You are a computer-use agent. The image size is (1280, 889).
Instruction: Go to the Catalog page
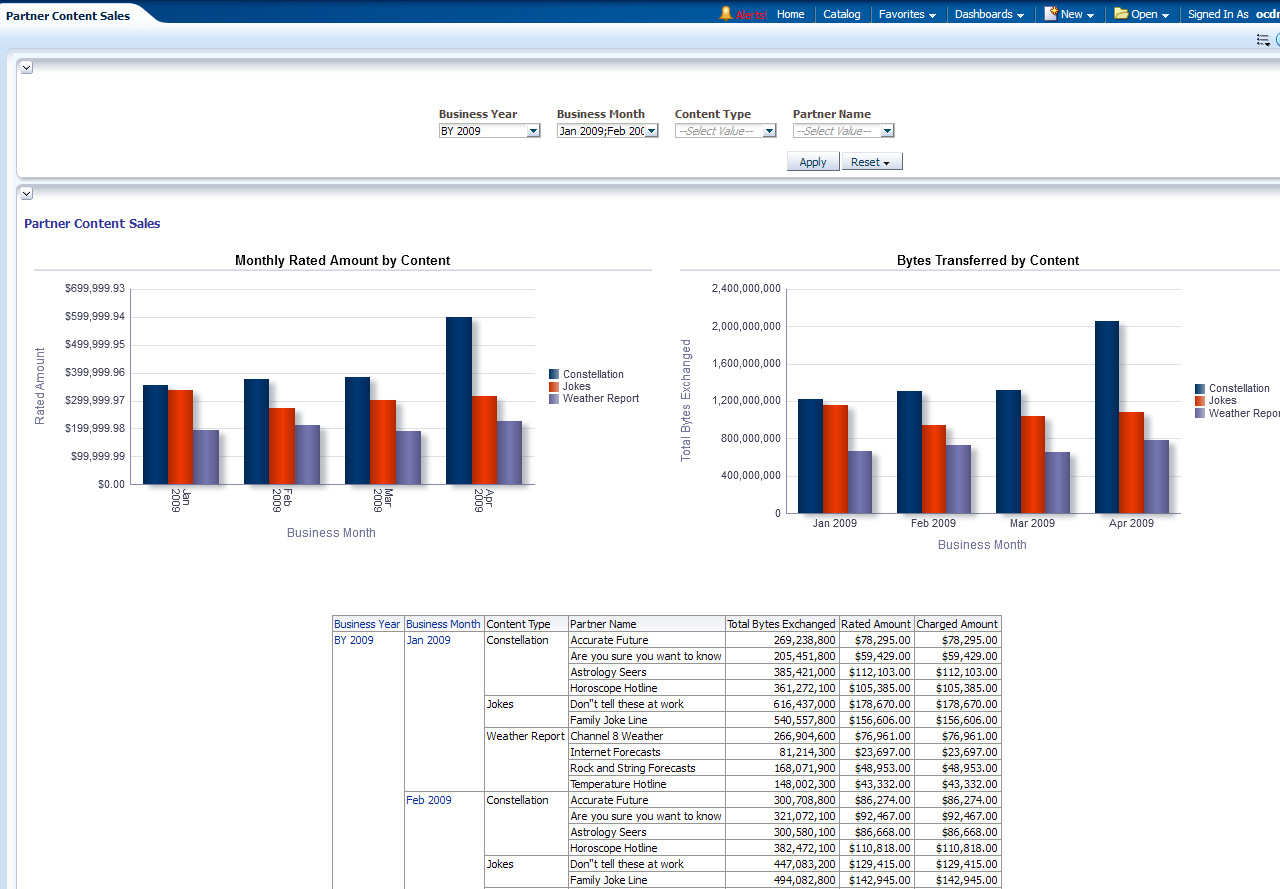click(841, 14)
